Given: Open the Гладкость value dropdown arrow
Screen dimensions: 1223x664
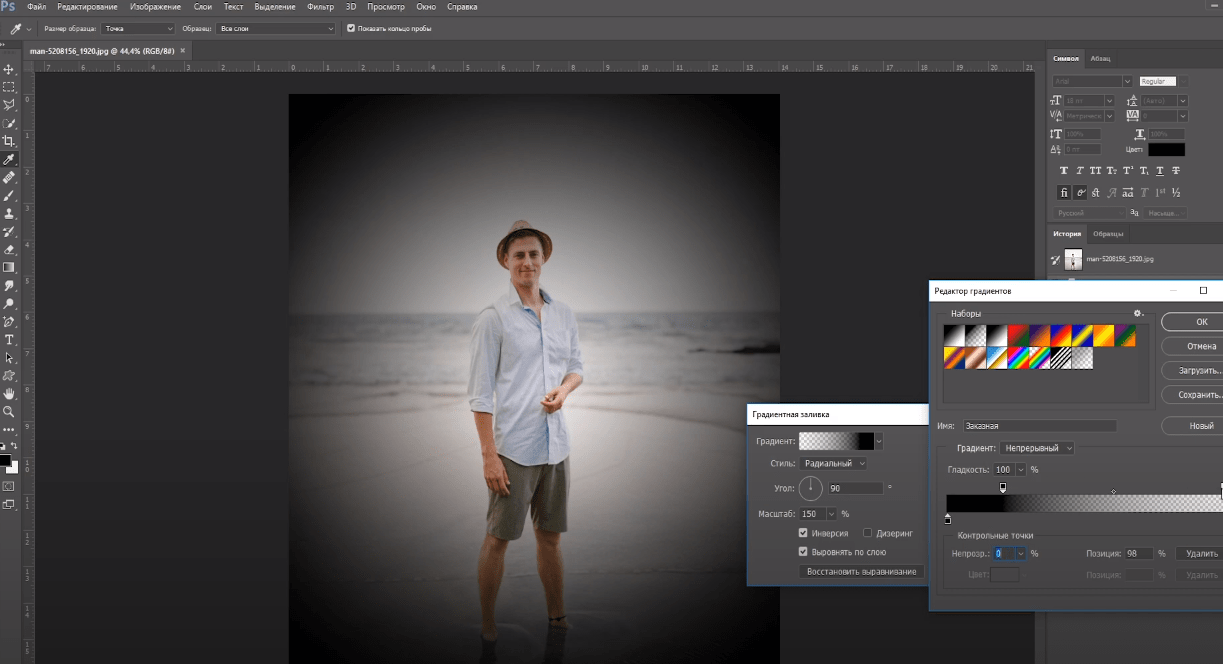Looking at the screenshot, I should point(1020,470).
